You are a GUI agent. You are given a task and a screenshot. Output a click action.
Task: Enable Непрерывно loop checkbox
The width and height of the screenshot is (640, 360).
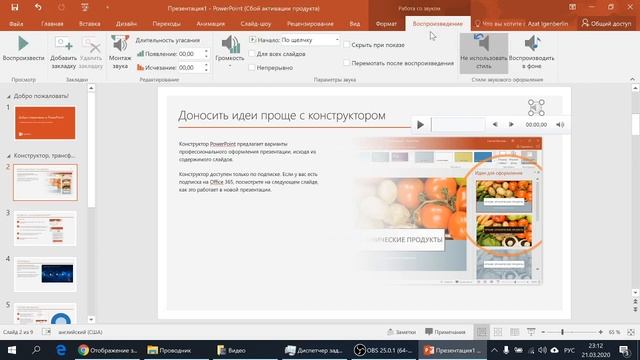252,67
